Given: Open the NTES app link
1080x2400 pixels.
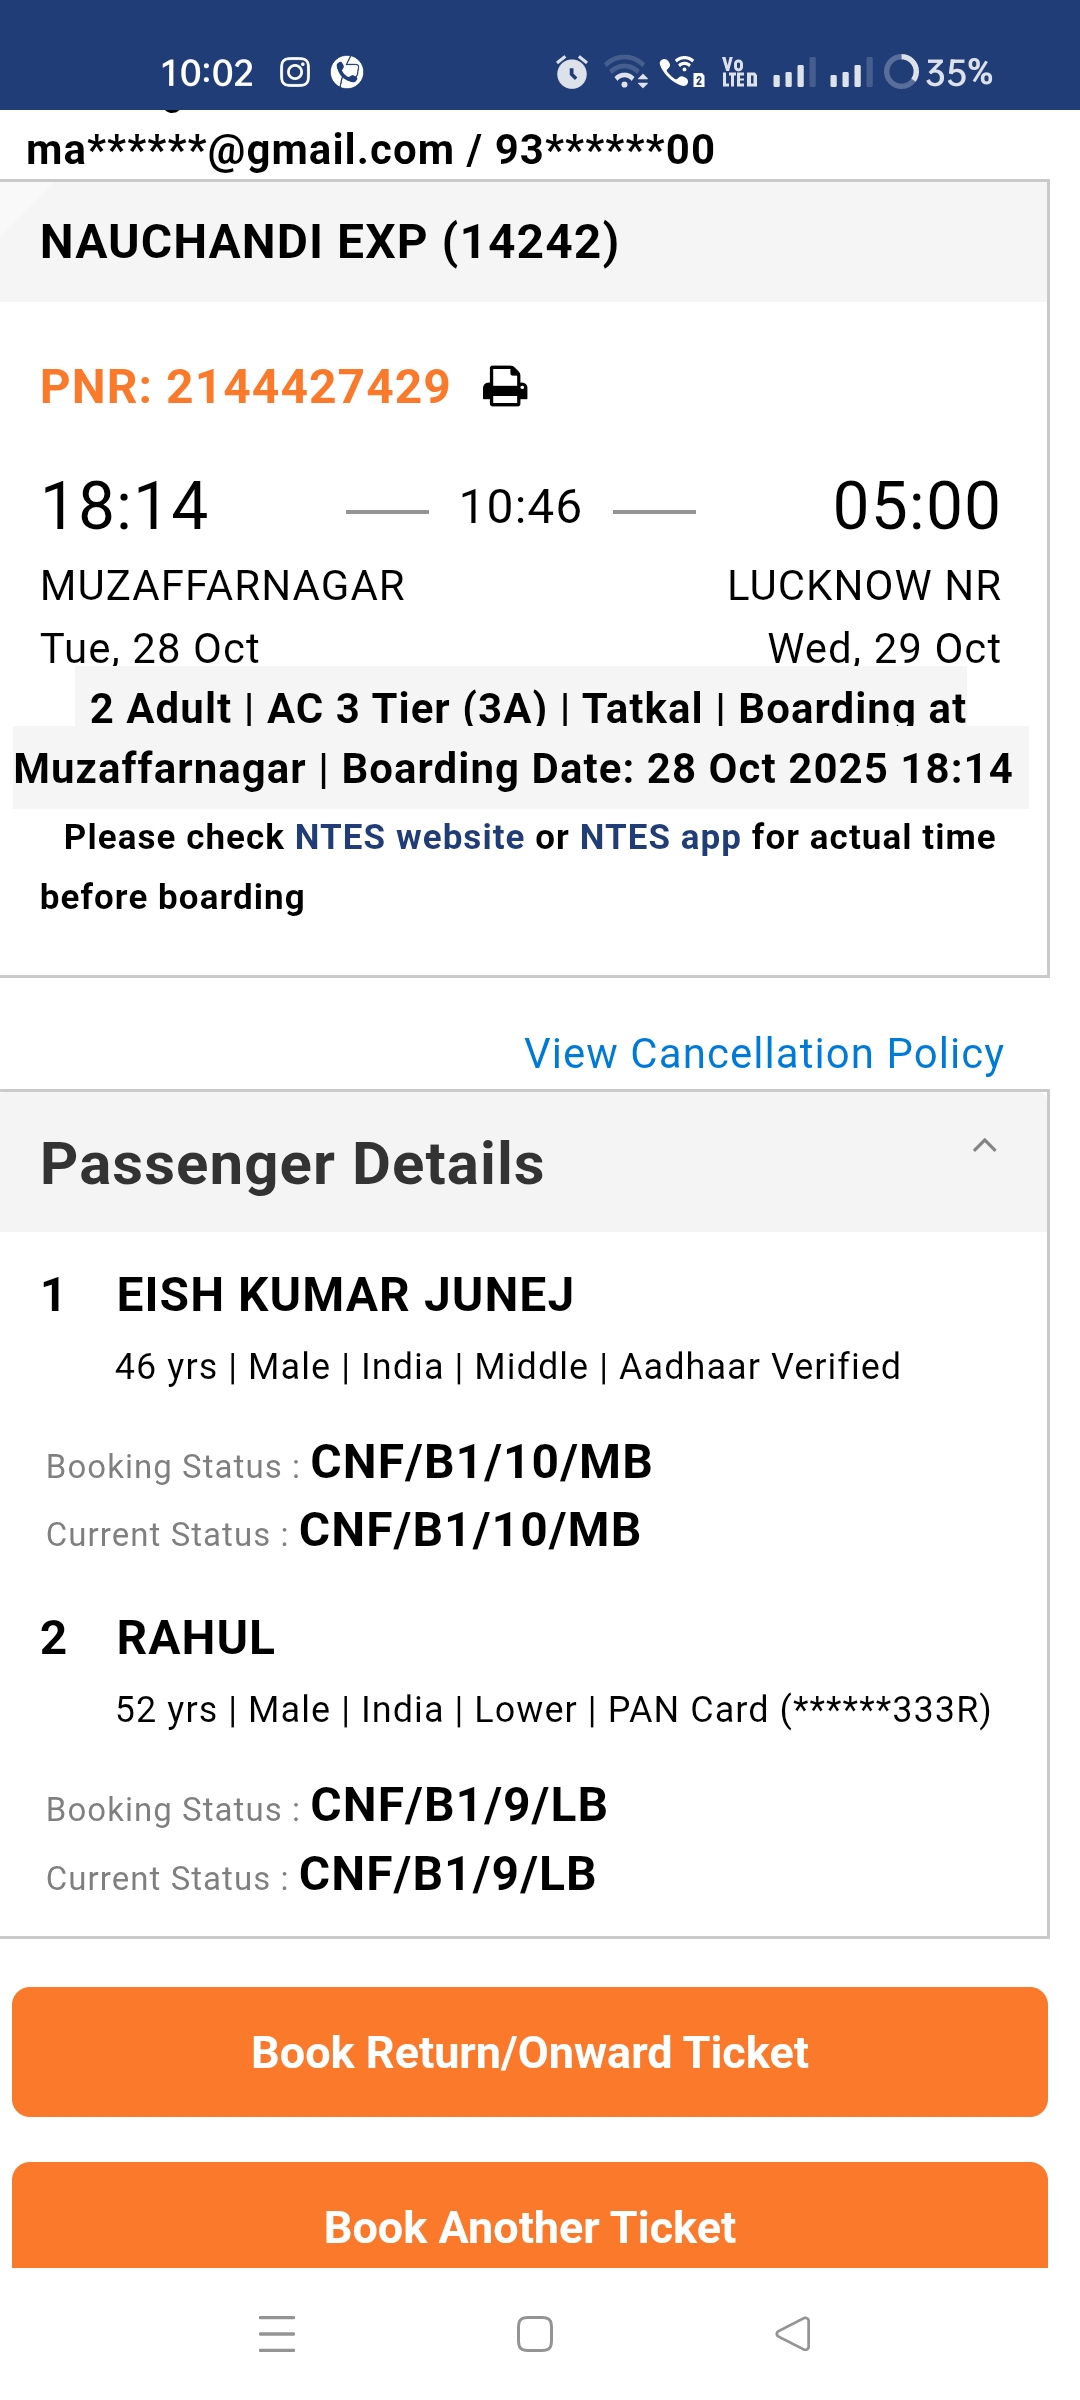Looking at the screenshot, I should pos(660,837).
